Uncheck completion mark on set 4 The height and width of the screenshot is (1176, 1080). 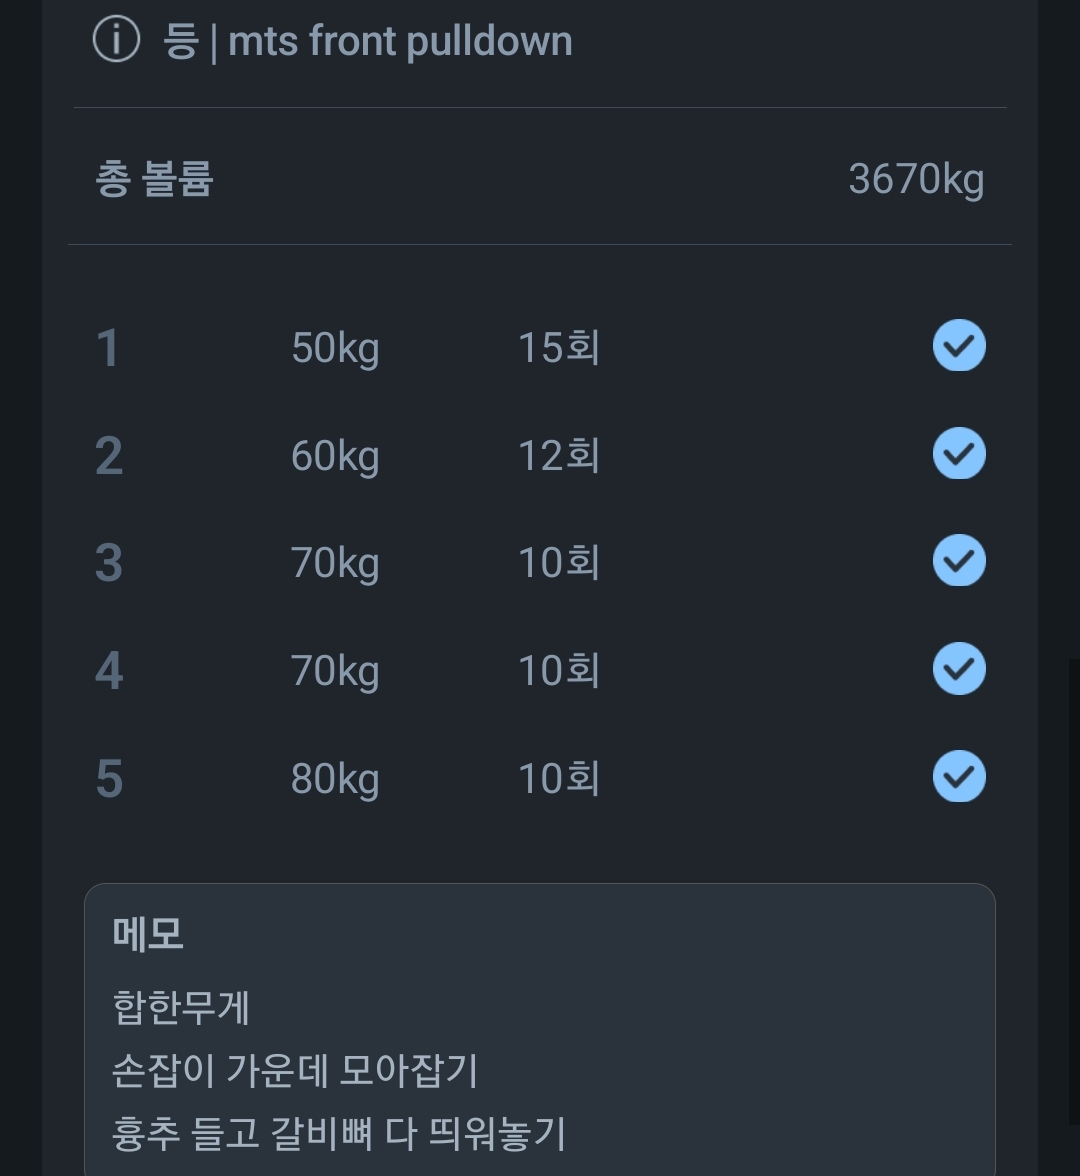tap(957, 668)
